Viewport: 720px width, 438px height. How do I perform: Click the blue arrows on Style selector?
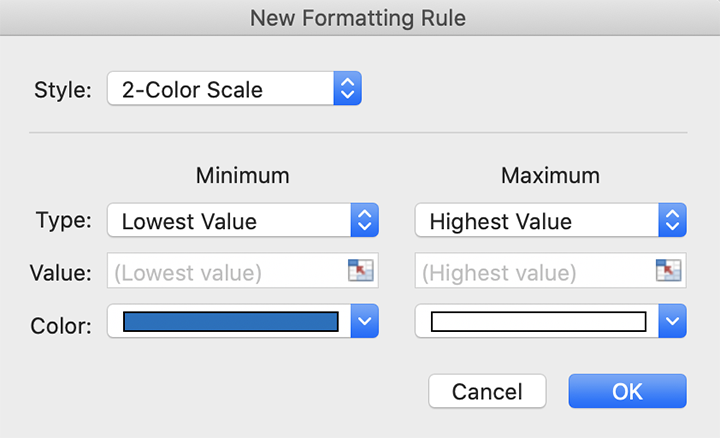pos(348,88)
